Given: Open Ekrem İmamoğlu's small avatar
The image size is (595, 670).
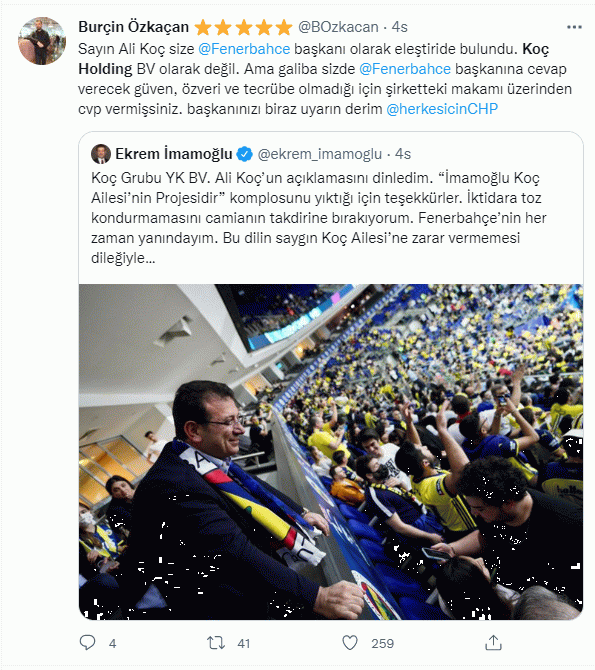Looking at the screenshot, I should click(x=101, y=154).
